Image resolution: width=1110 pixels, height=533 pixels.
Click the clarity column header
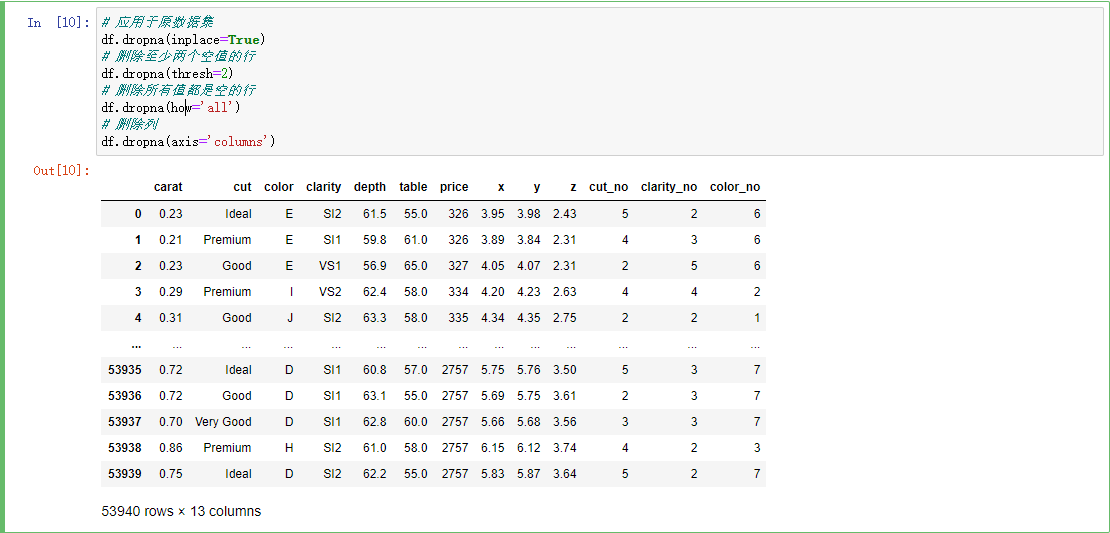point(324,187)
